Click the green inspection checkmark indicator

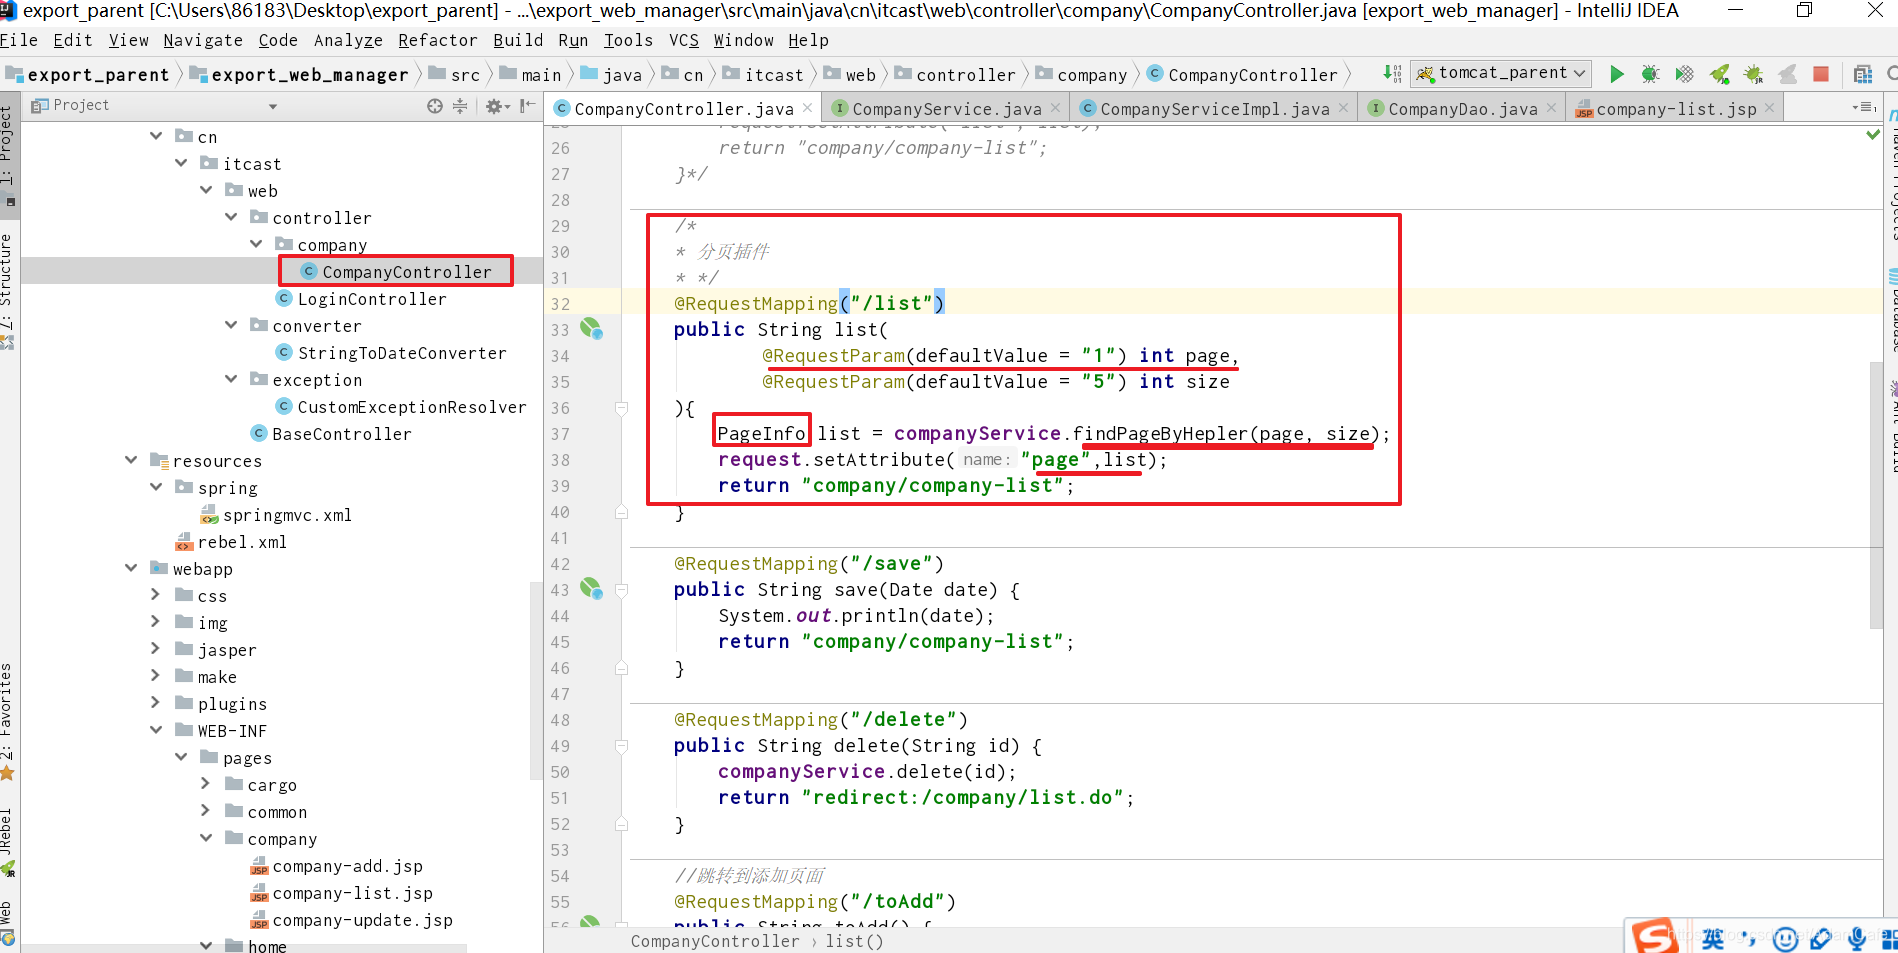click(x=1873, y=134)
